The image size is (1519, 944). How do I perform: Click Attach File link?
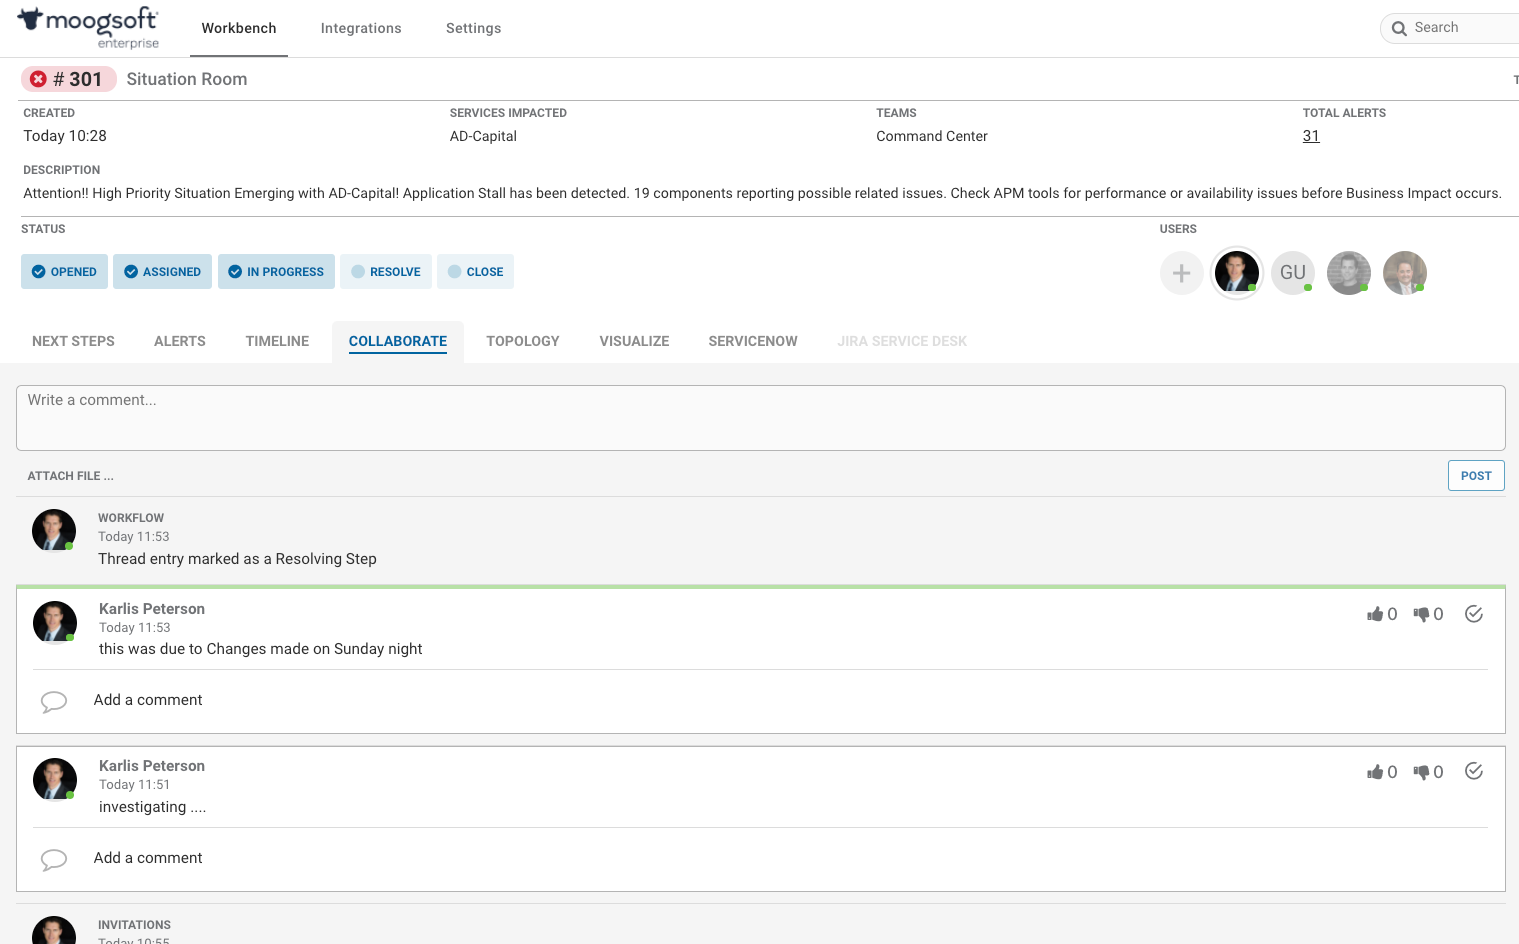pos(71,476)
